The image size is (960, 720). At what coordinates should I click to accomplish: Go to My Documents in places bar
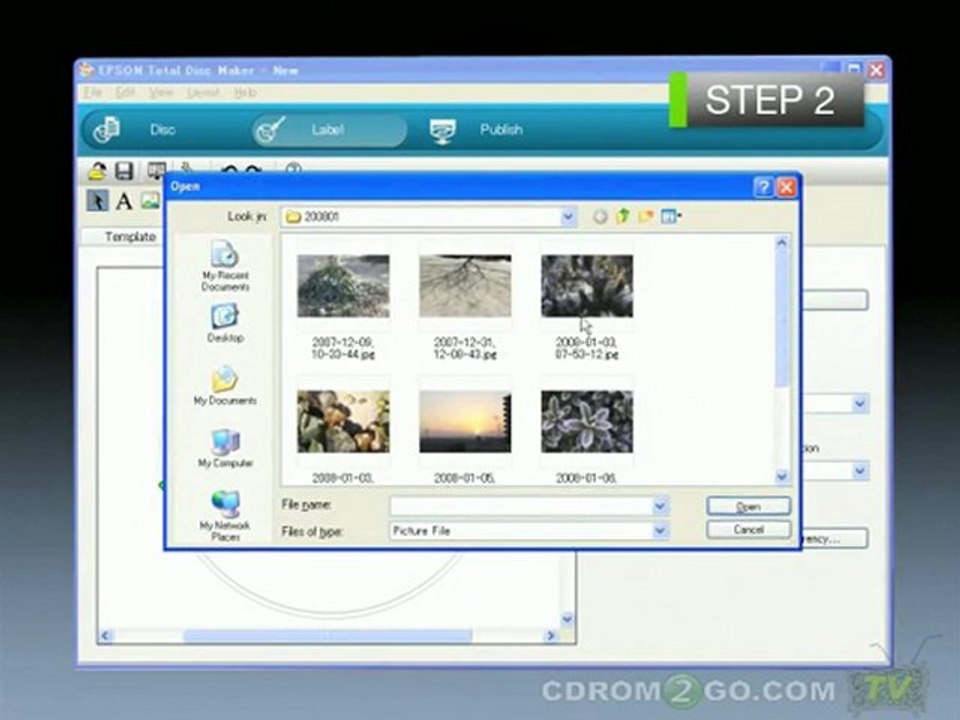(225, 386)
